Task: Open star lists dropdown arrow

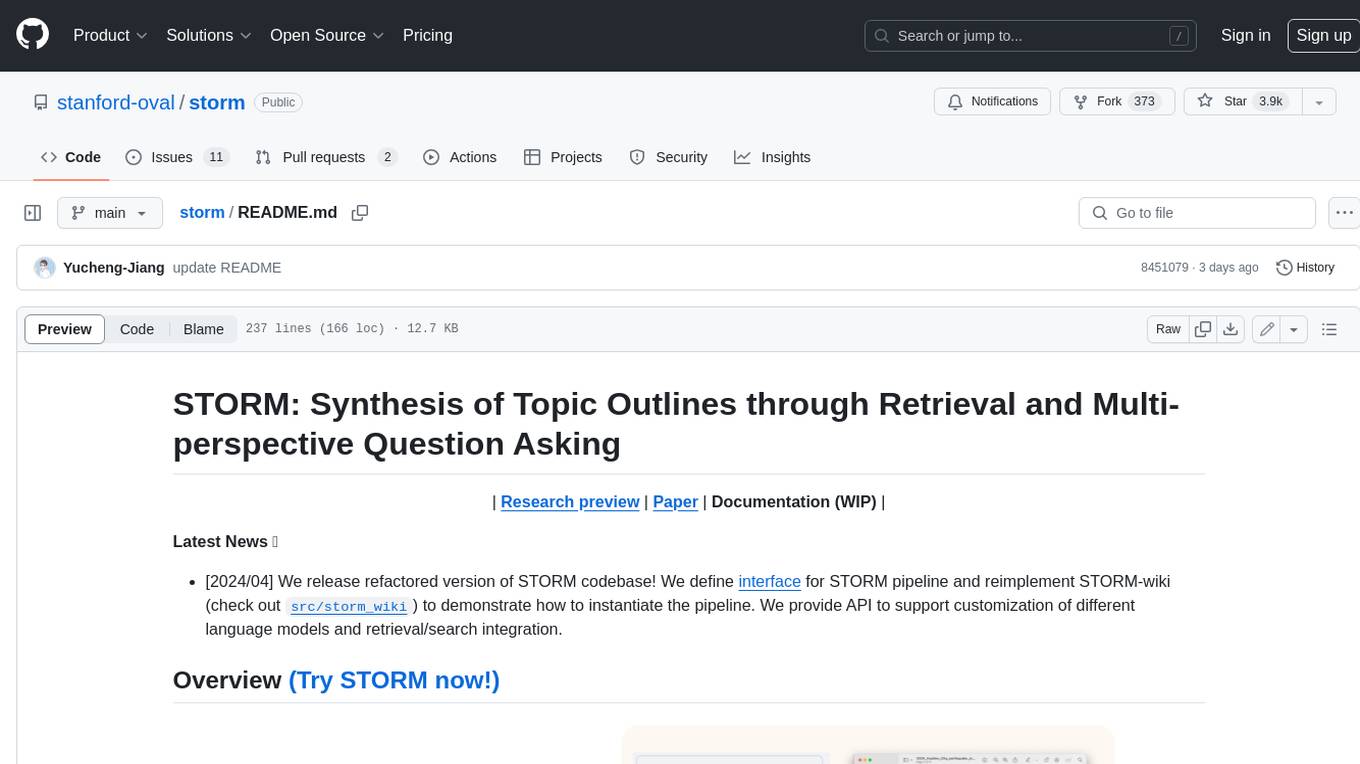Action: pos(1319,101)
